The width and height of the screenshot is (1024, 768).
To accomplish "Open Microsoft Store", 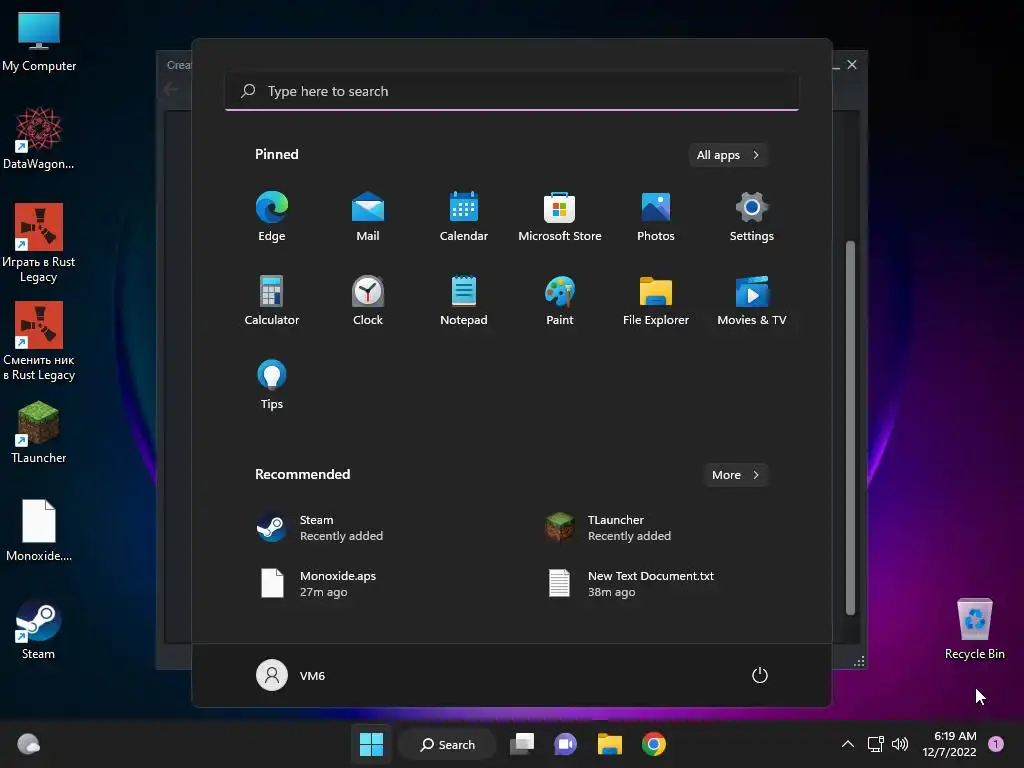I will click(x=560, y=216).
